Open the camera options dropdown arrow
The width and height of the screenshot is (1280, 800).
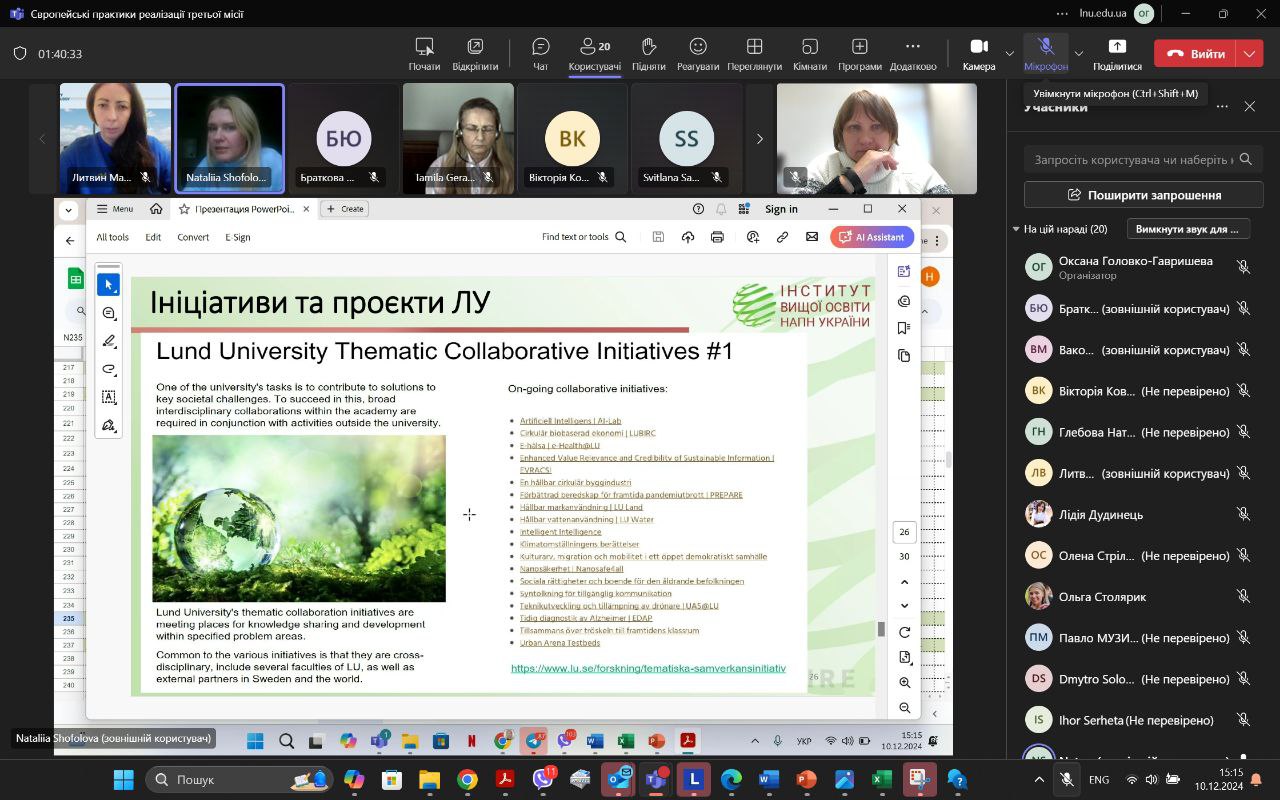[1009, 53]
